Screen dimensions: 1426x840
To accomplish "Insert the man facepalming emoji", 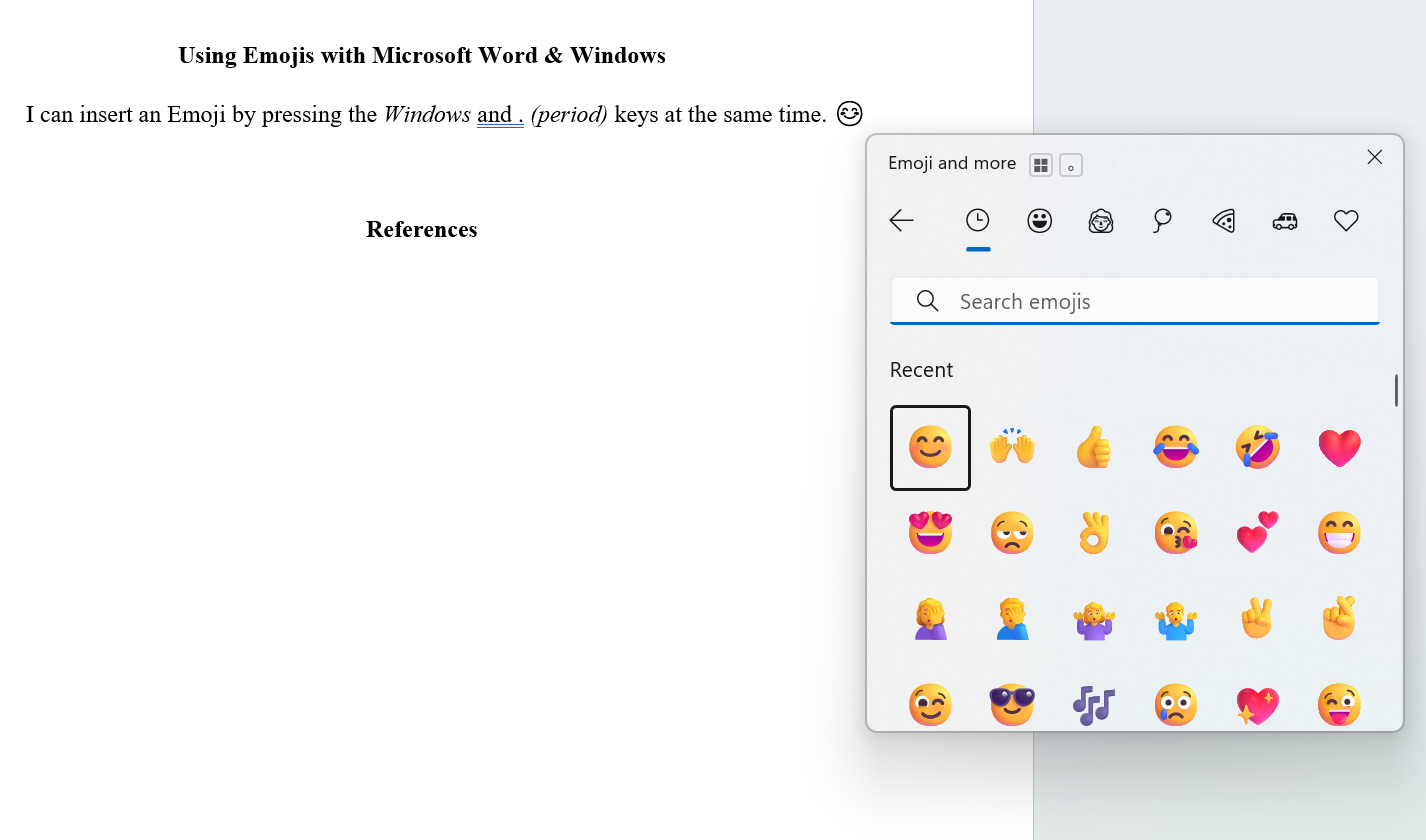I will pos(1012,619).
